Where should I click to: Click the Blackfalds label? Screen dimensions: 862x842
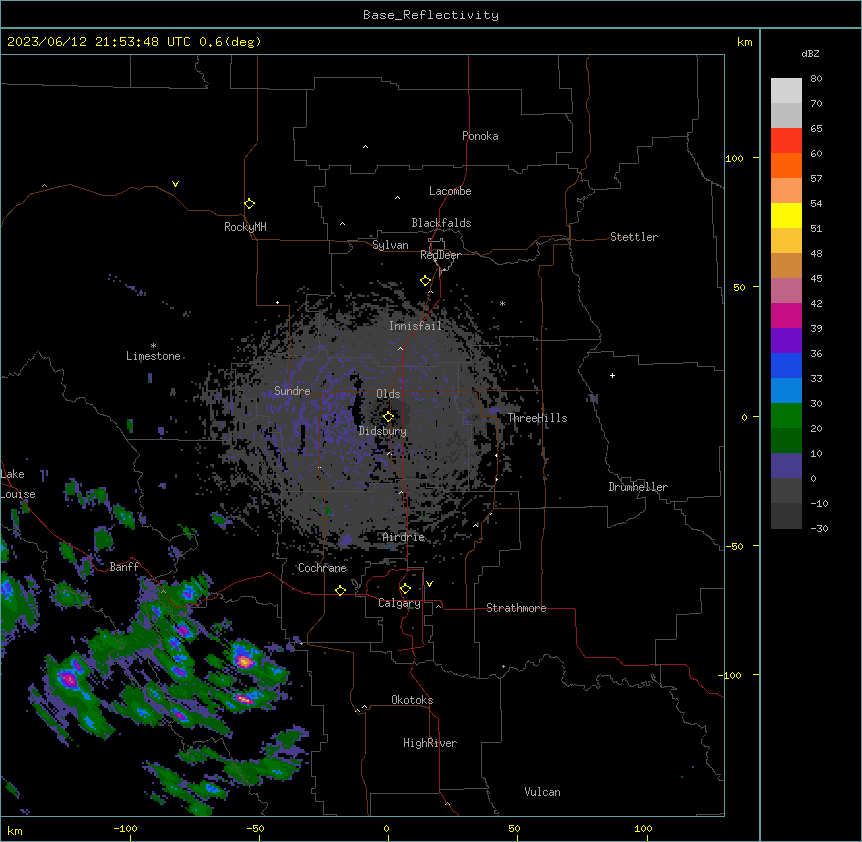coord(441,223)
